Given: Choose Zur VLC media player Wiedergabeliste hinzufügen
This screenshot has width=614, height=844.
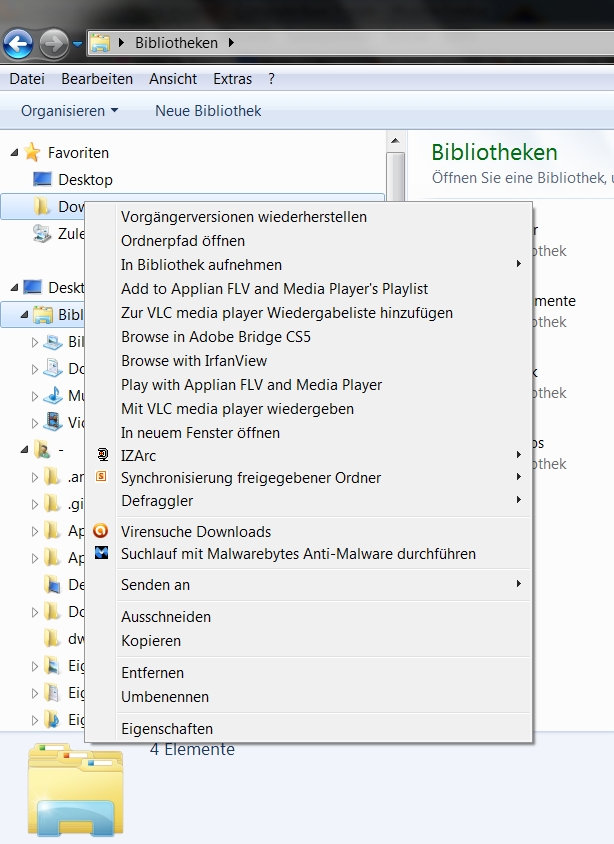Looking at the screenshot, I should point(309,313).
